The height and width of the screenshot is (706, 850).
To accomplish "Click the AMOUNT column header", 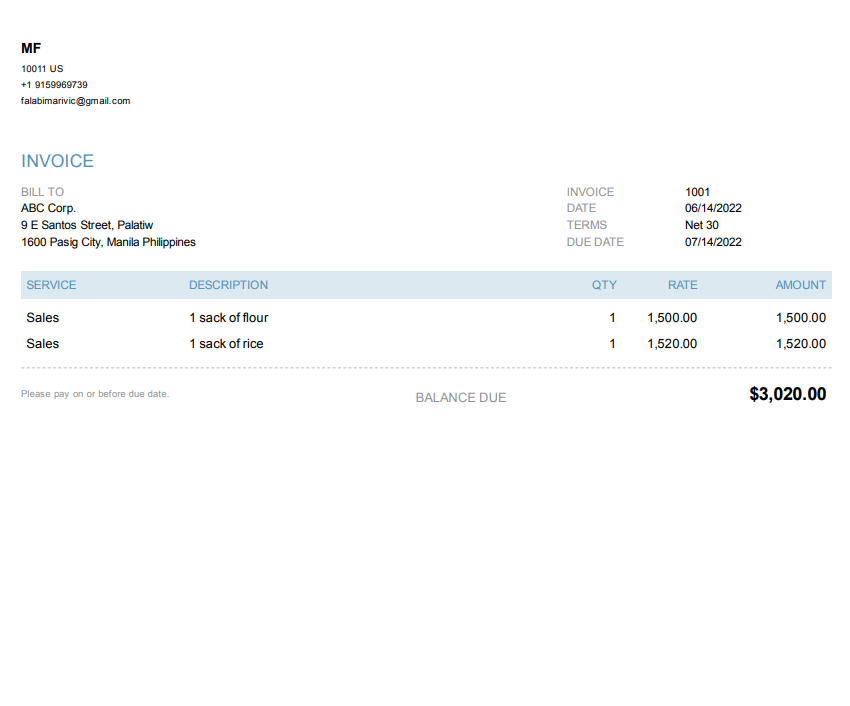I will coord(800,285).
